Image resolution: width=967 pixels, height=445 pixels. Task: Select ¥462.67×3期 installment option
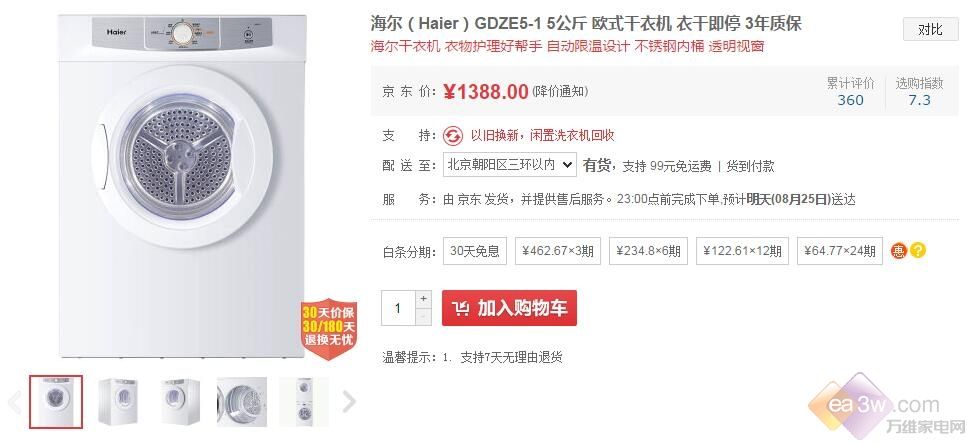[558, 251]
